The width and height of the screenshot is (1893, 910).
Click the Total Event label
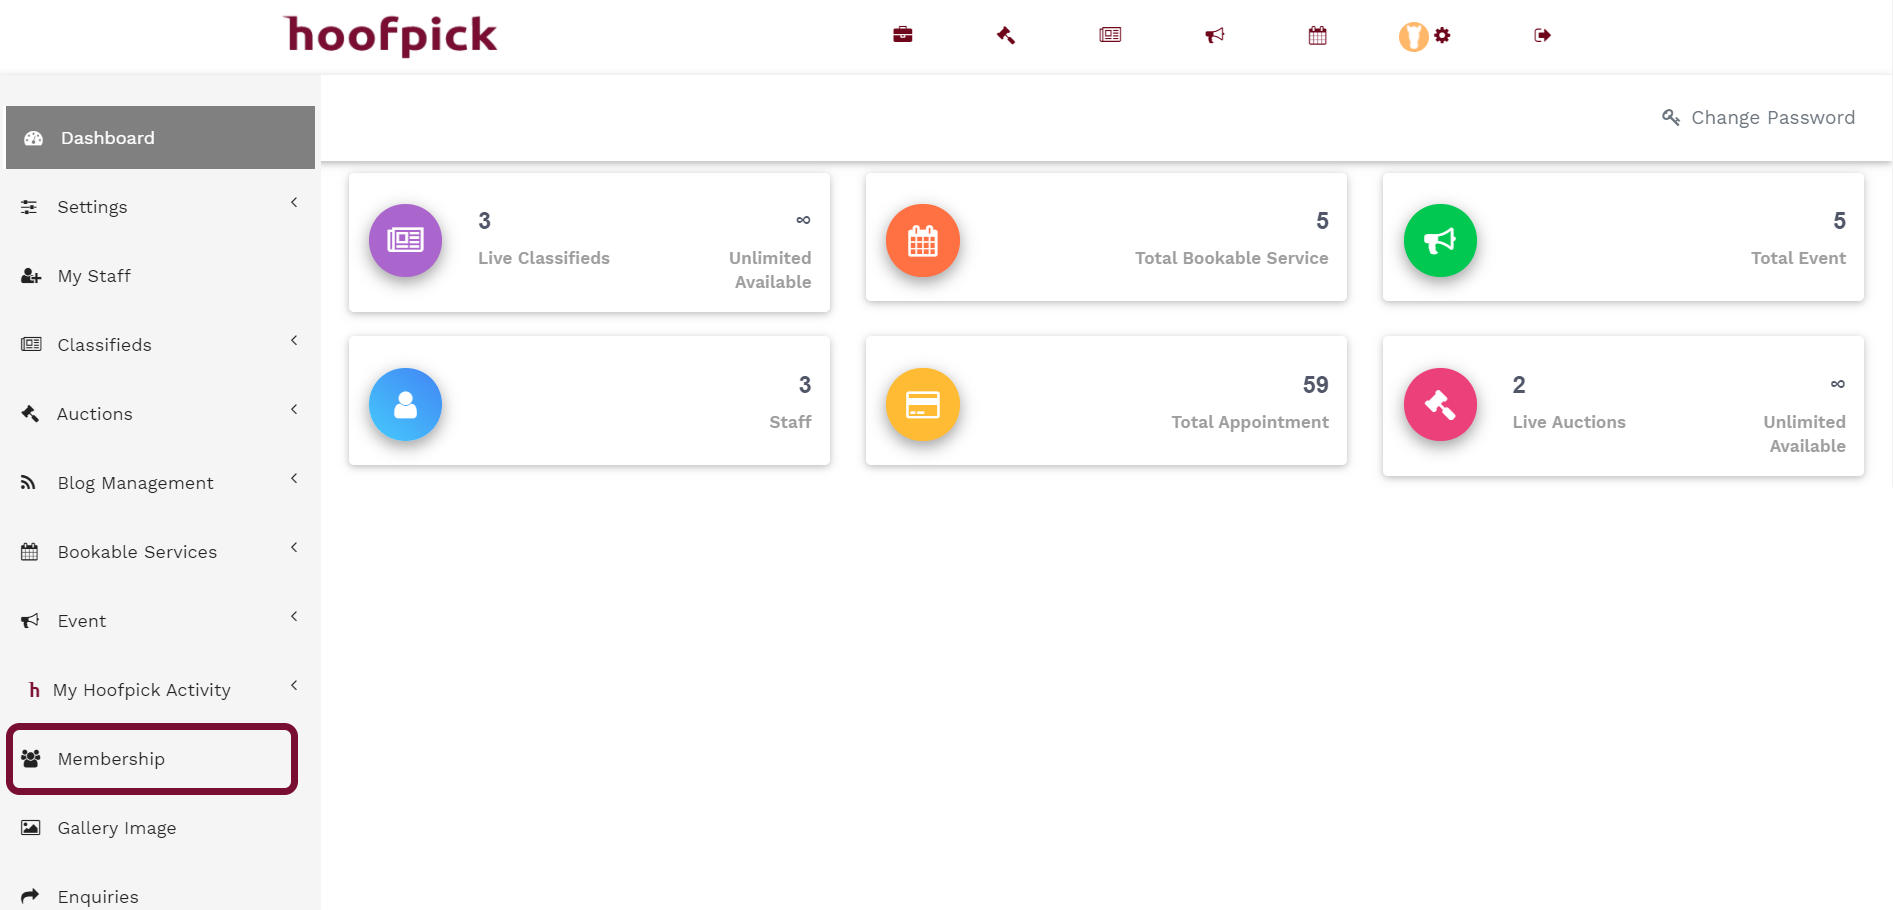point(1798,258)
